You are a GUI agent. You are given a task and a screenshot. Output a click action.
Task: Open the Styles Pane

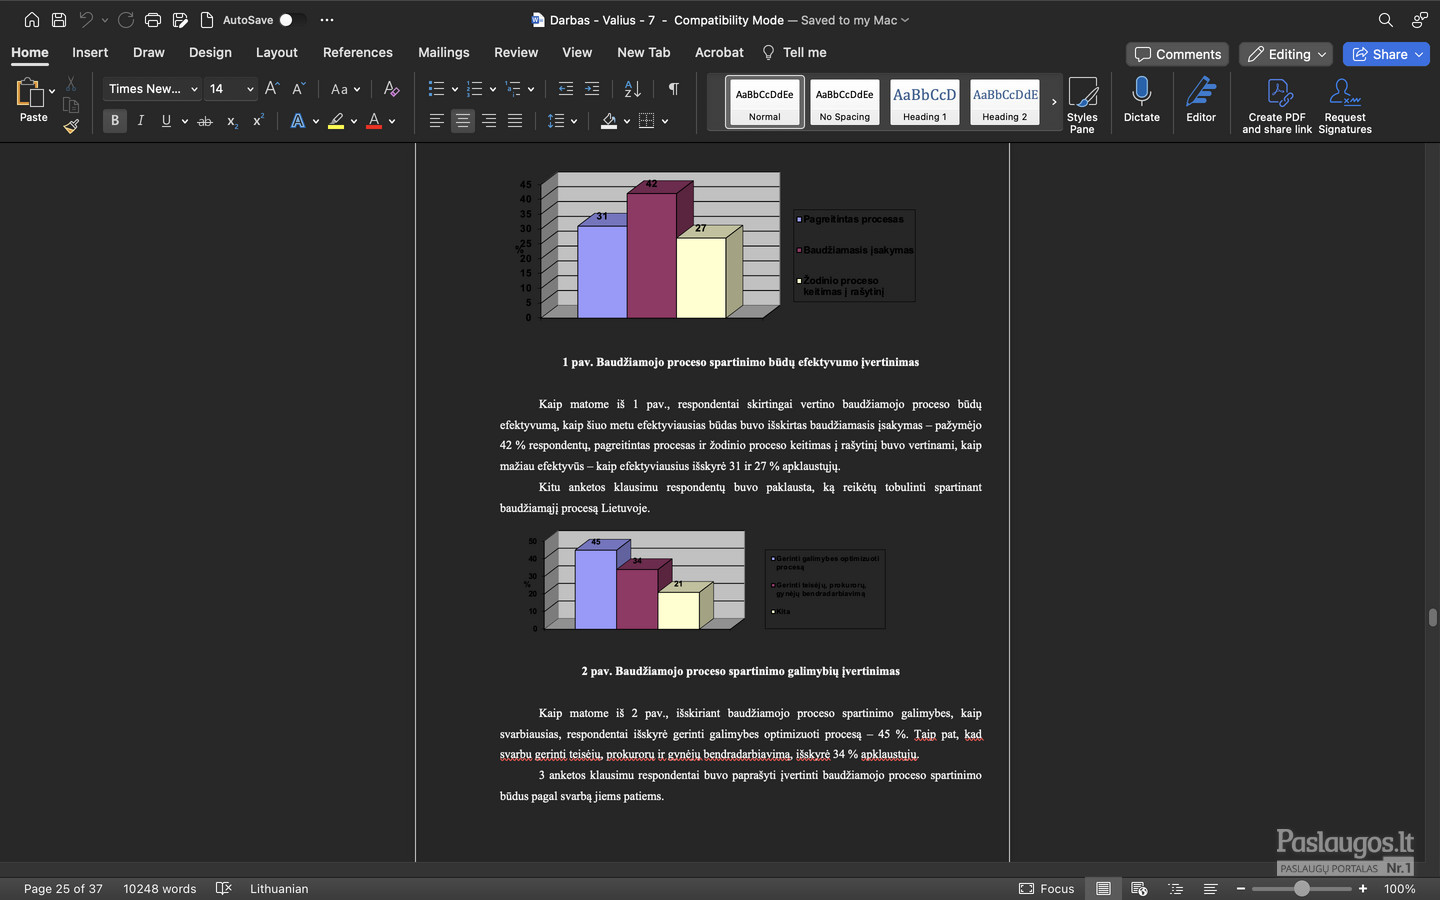click(1082, 104)
